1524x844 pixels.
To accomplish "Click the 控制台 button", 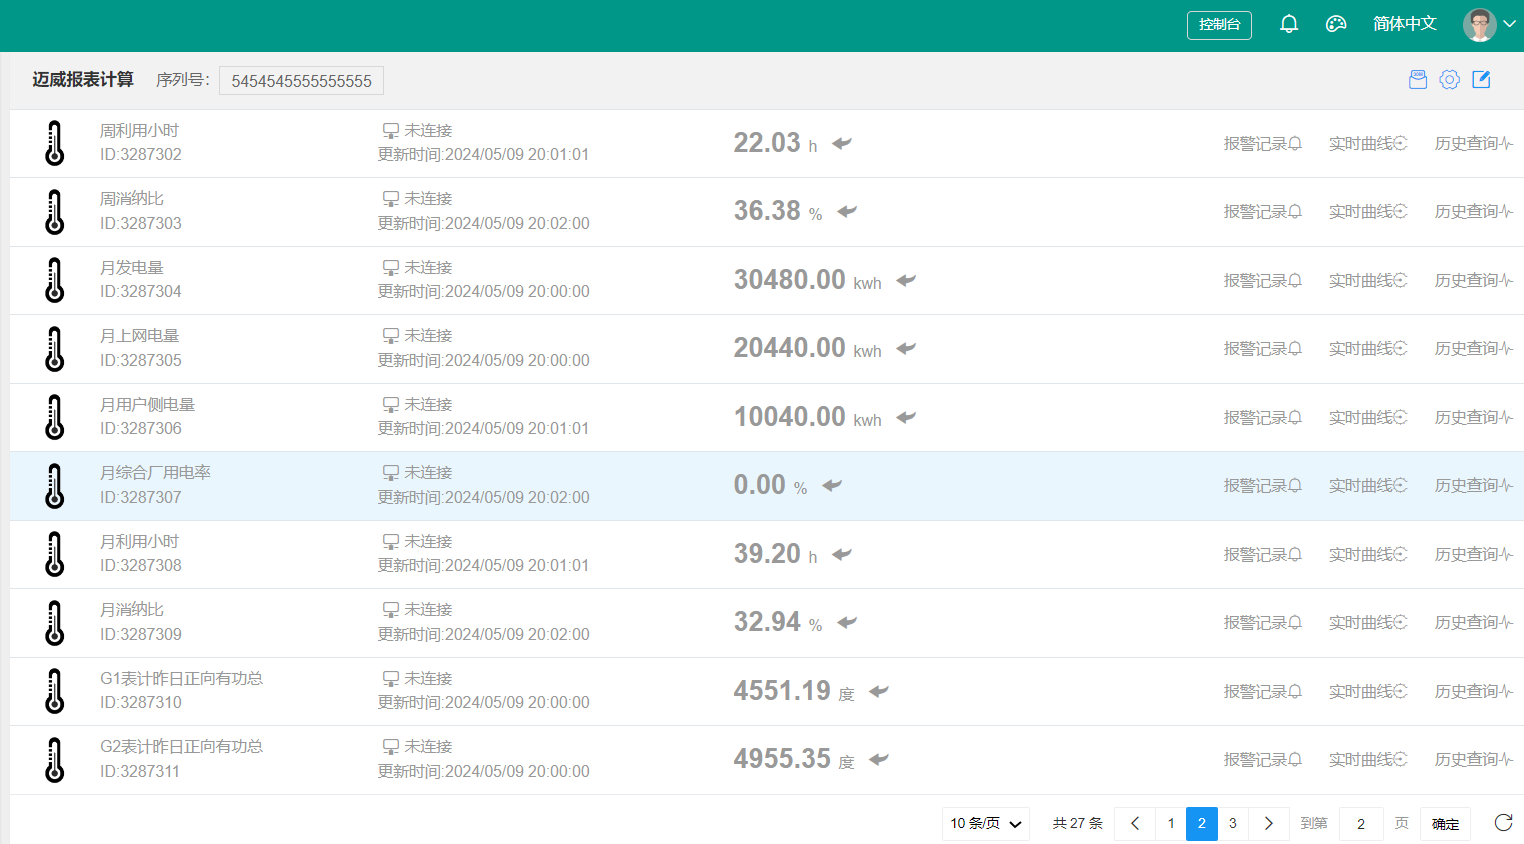I will coord(1219,25).
